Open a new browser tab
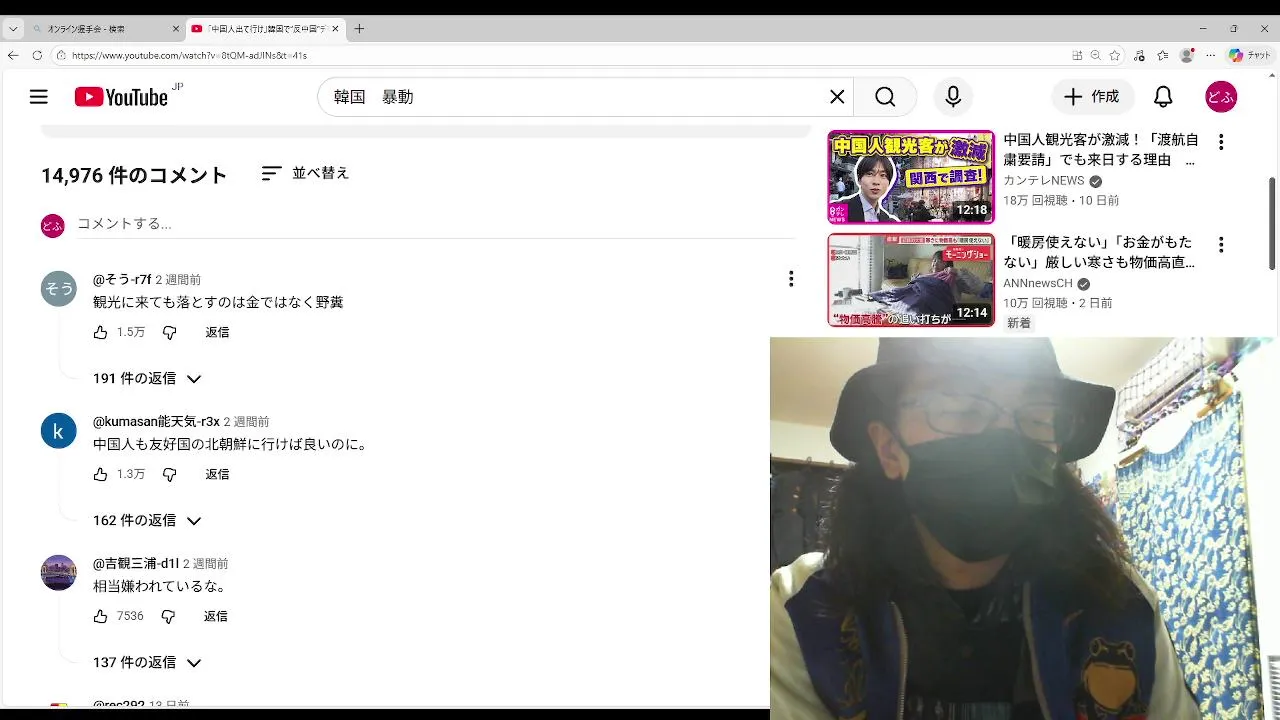The image size is (1280, 720). click(359, 29)
